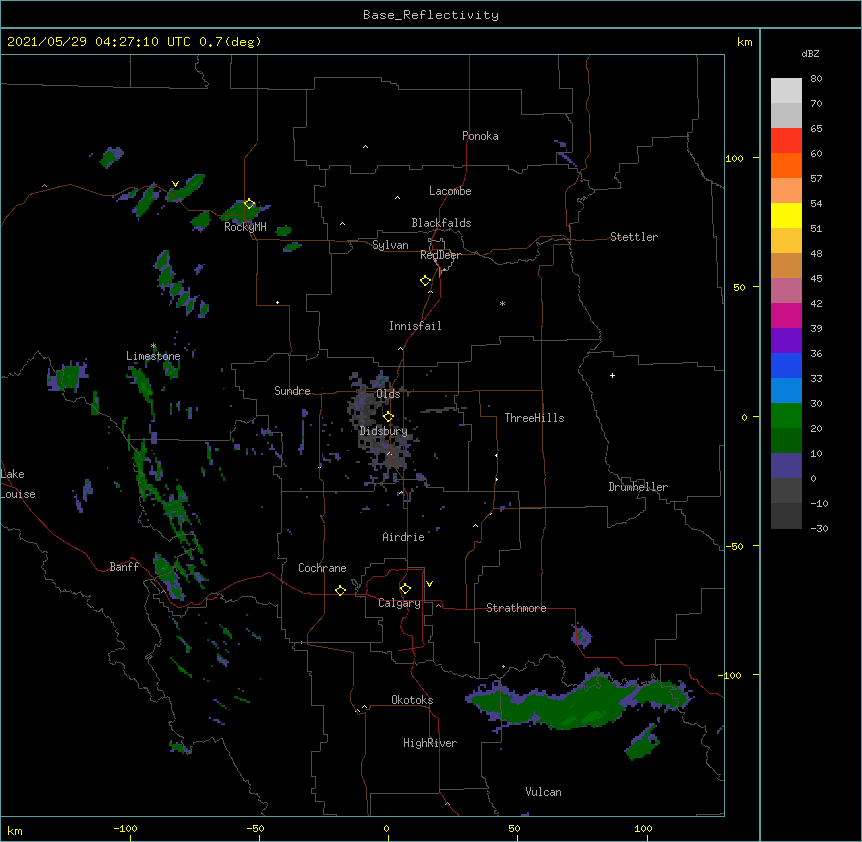Click the red swatch in dBZ legend
This screenshot has width=862, height=842.
click(x=786, y=141)
